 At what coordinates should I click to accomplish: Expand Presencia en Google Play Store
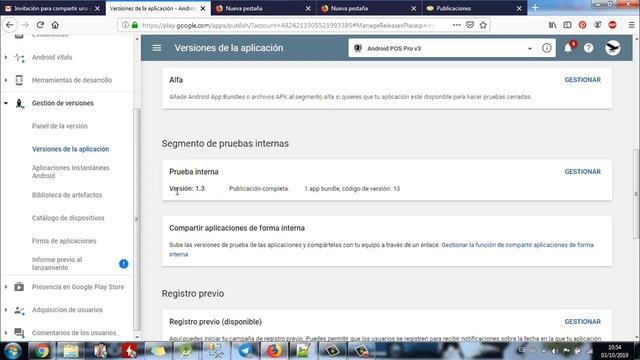[6, 287]
